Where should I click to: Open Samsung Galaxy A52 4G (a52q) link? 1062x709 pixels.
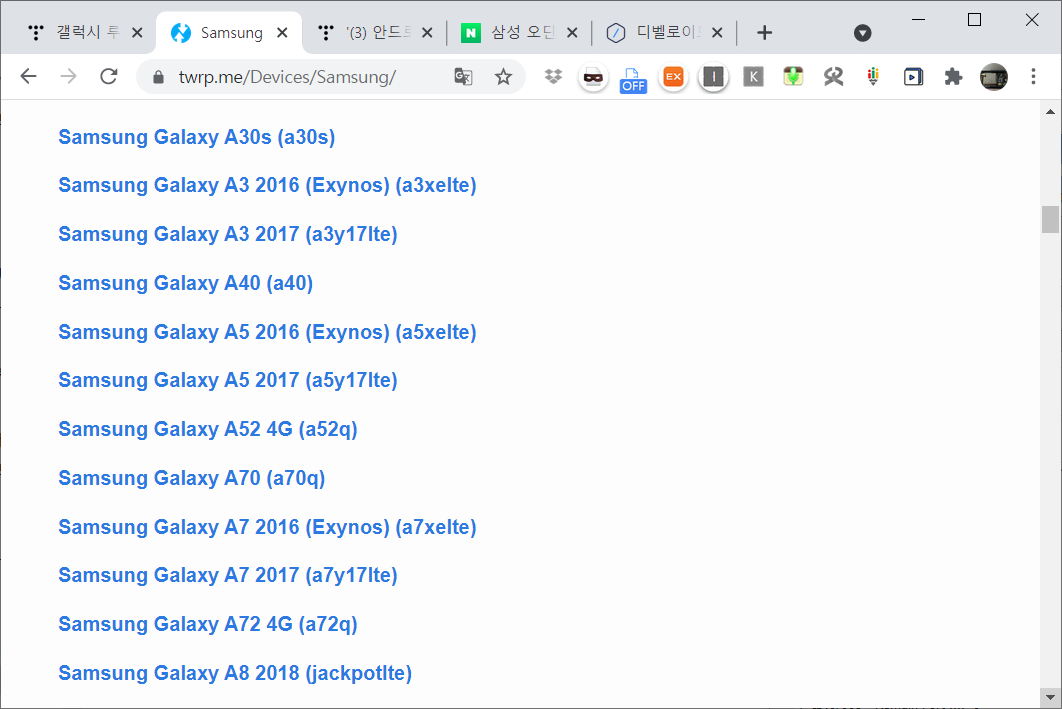208,429
